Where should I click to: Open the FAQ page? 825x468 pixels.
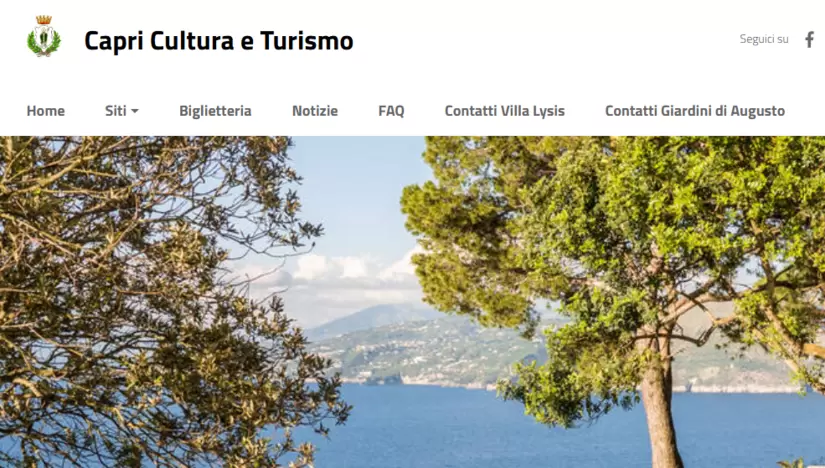click(x=391, y=111)
